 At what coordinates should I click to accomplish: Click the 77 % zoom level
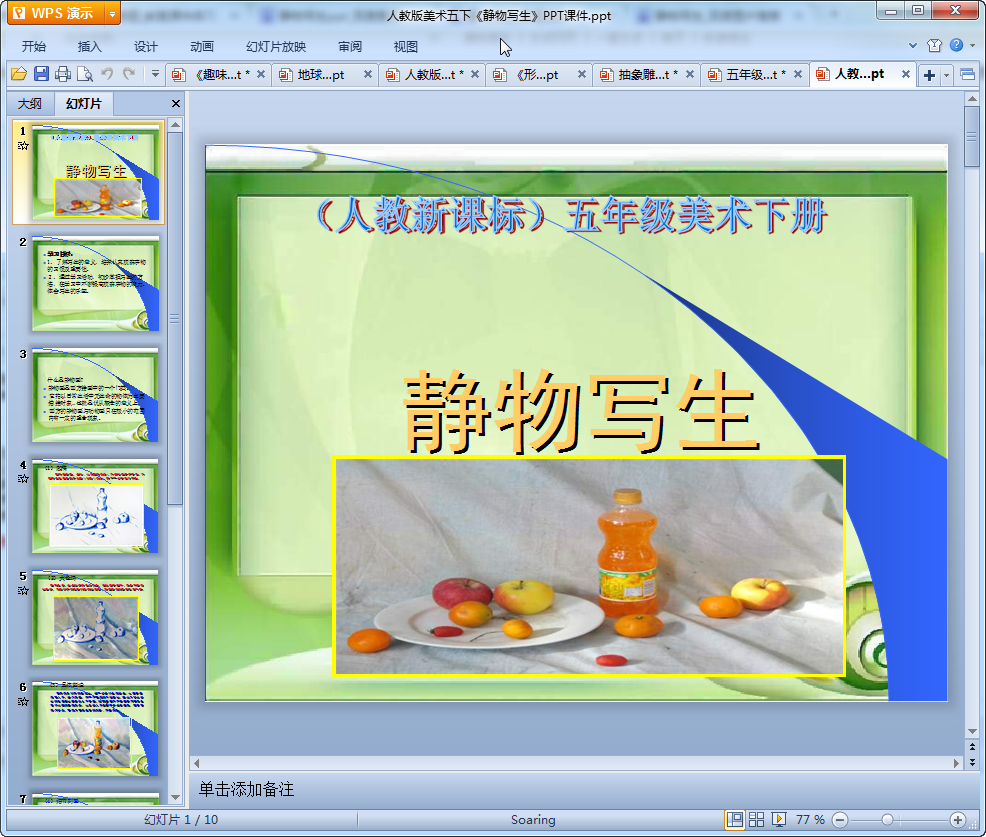tap(810, 819)
